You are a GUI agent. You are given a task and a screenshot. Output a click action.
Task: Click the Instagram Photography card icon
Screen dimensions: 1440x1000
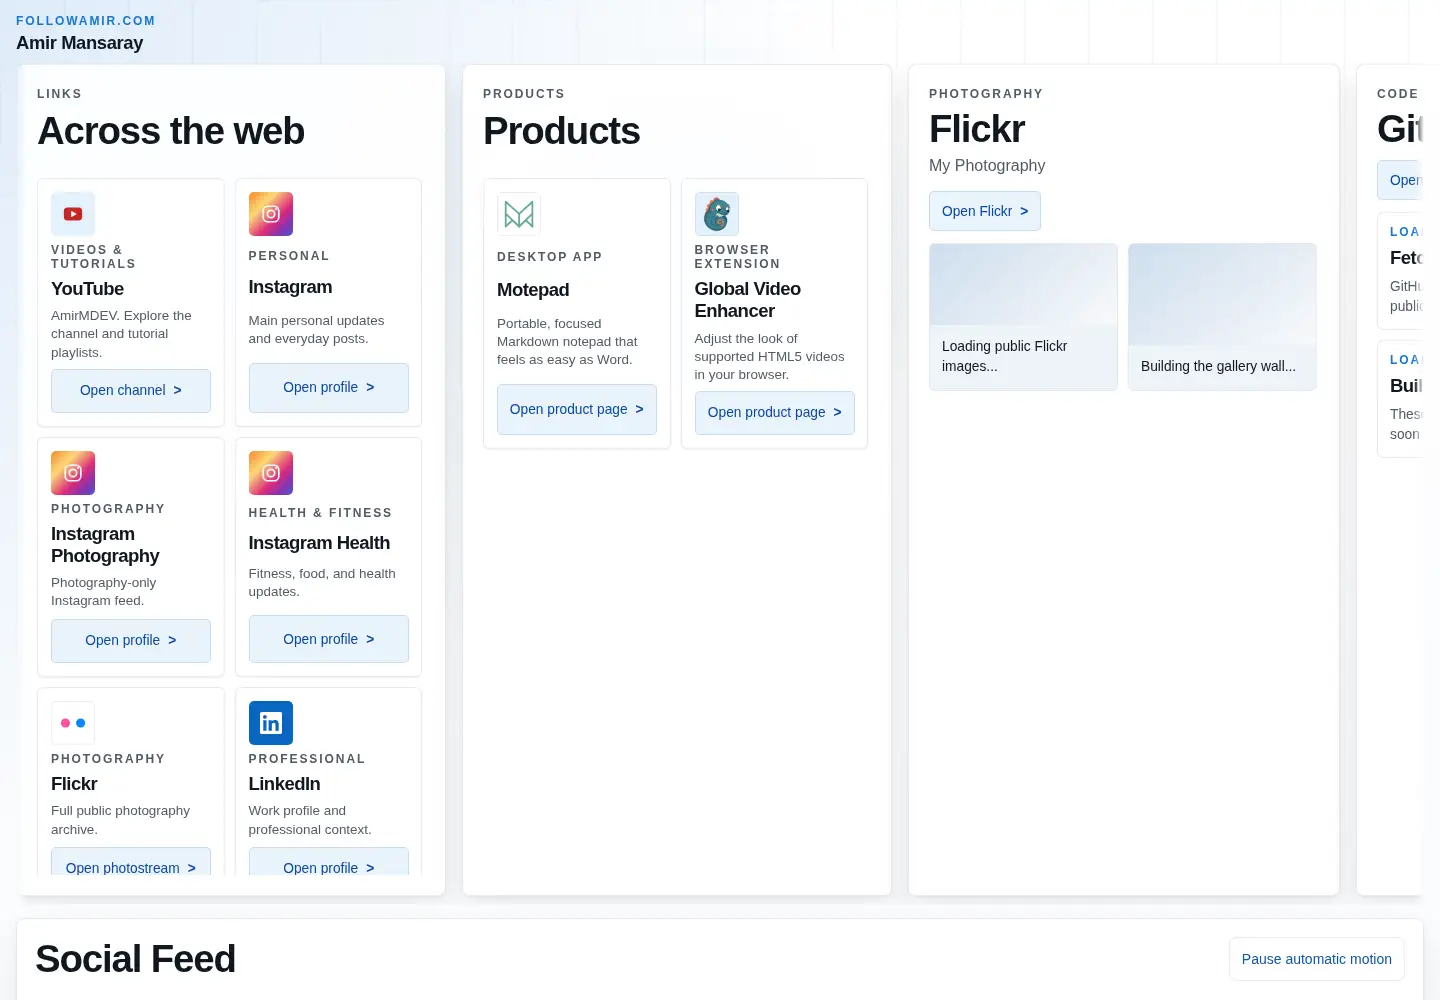pos(73,473)
